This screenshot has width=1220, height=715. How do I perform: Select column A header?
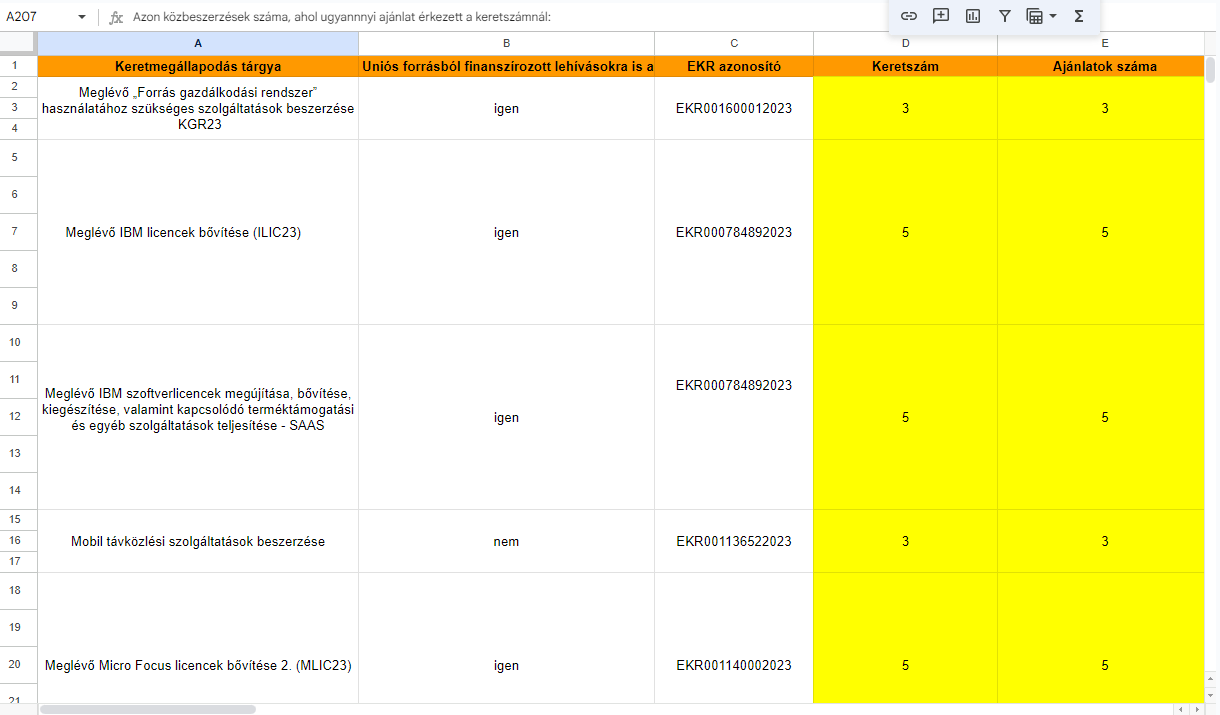(x=197, y=43)
